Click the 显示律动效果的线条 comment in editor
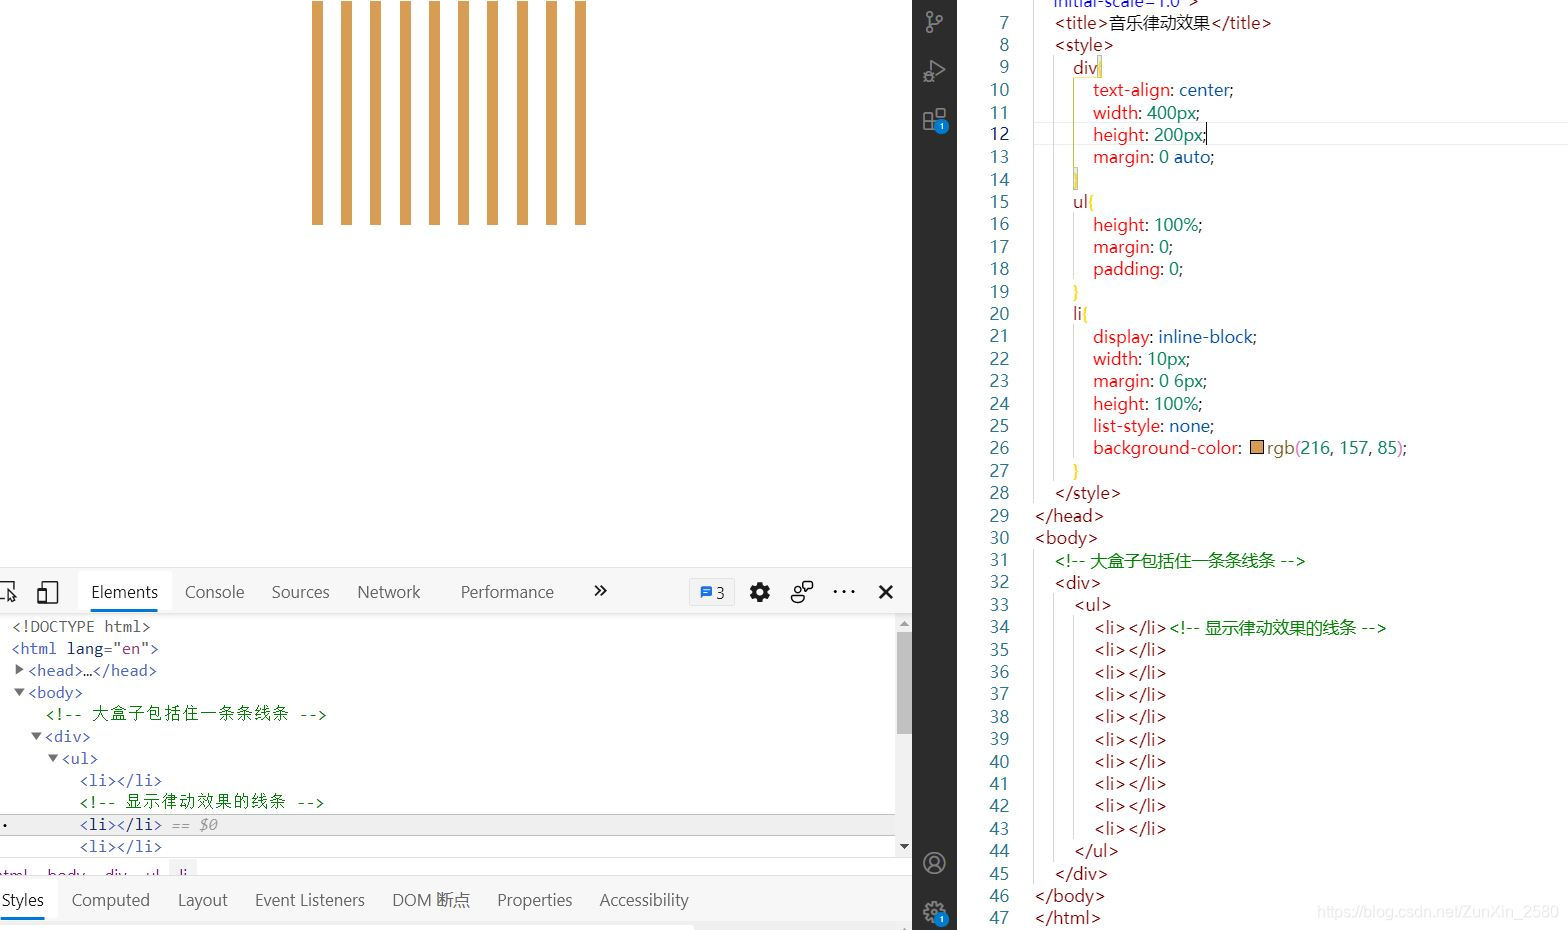1568x930 pixels. point(1278,627)
